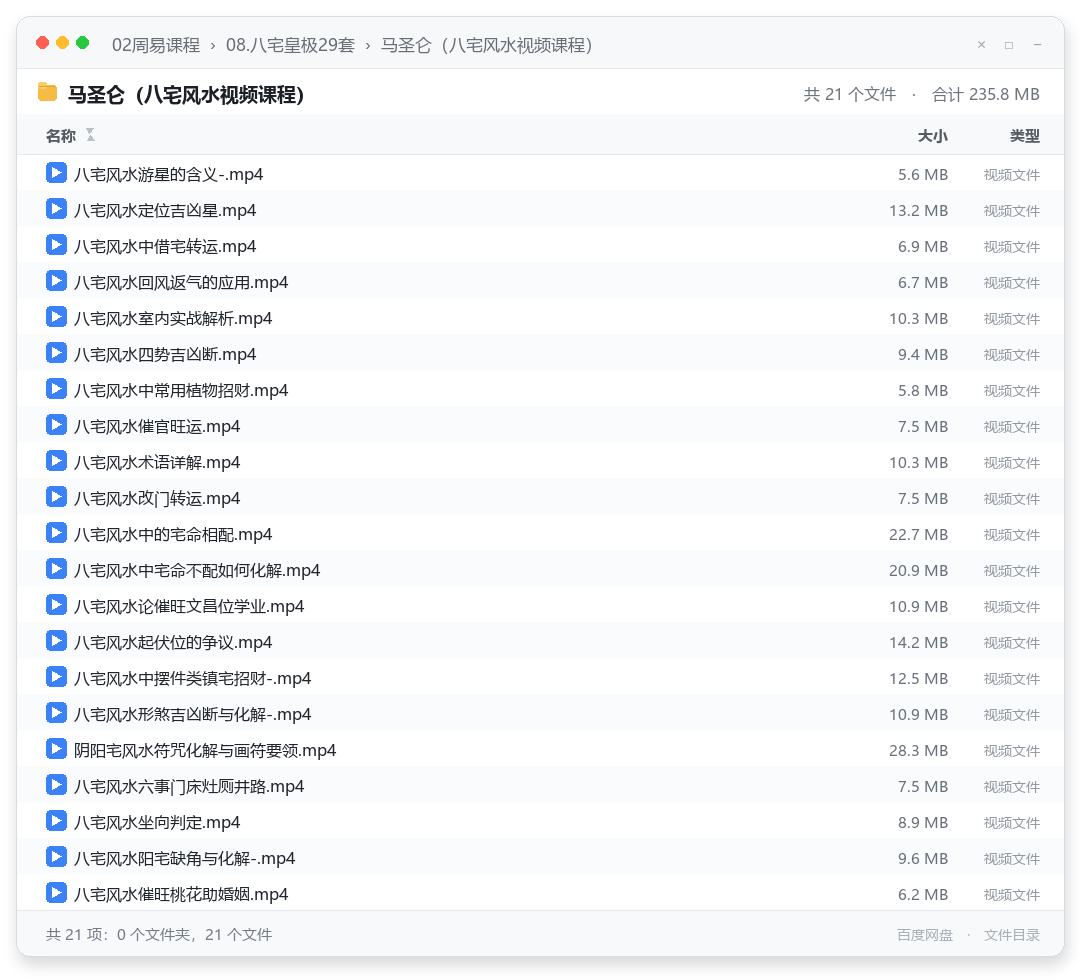Click video icon for 八宅风水起伏位的争议.mp4

tap(56, 640)
